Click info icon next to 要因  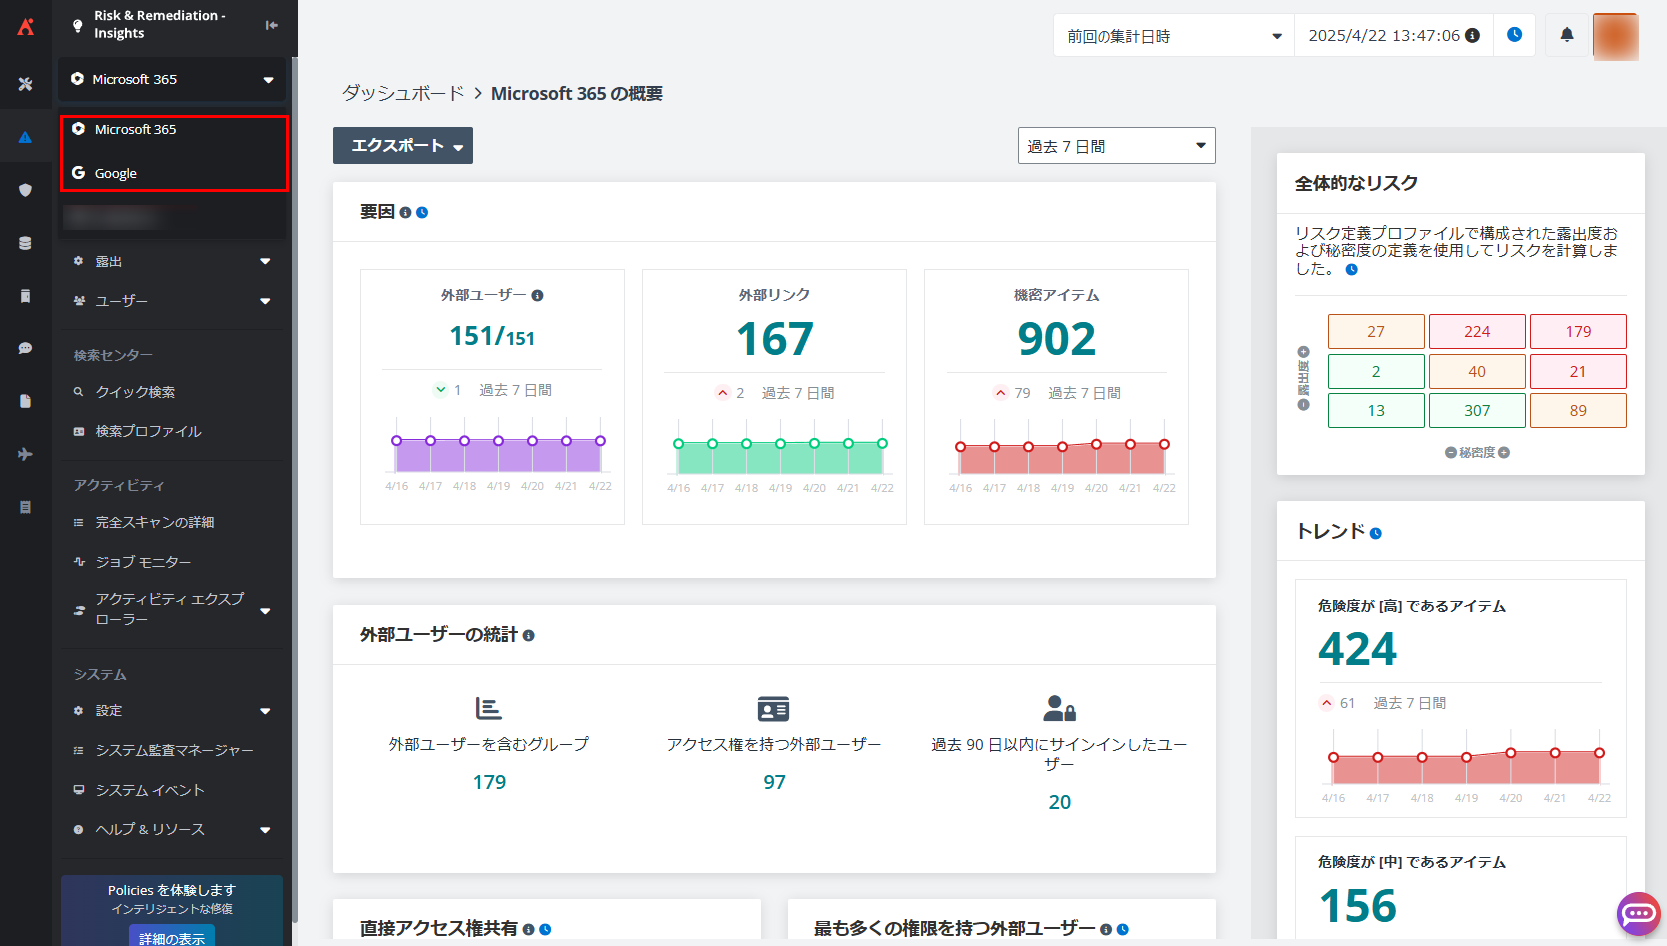tap(405, 213)
